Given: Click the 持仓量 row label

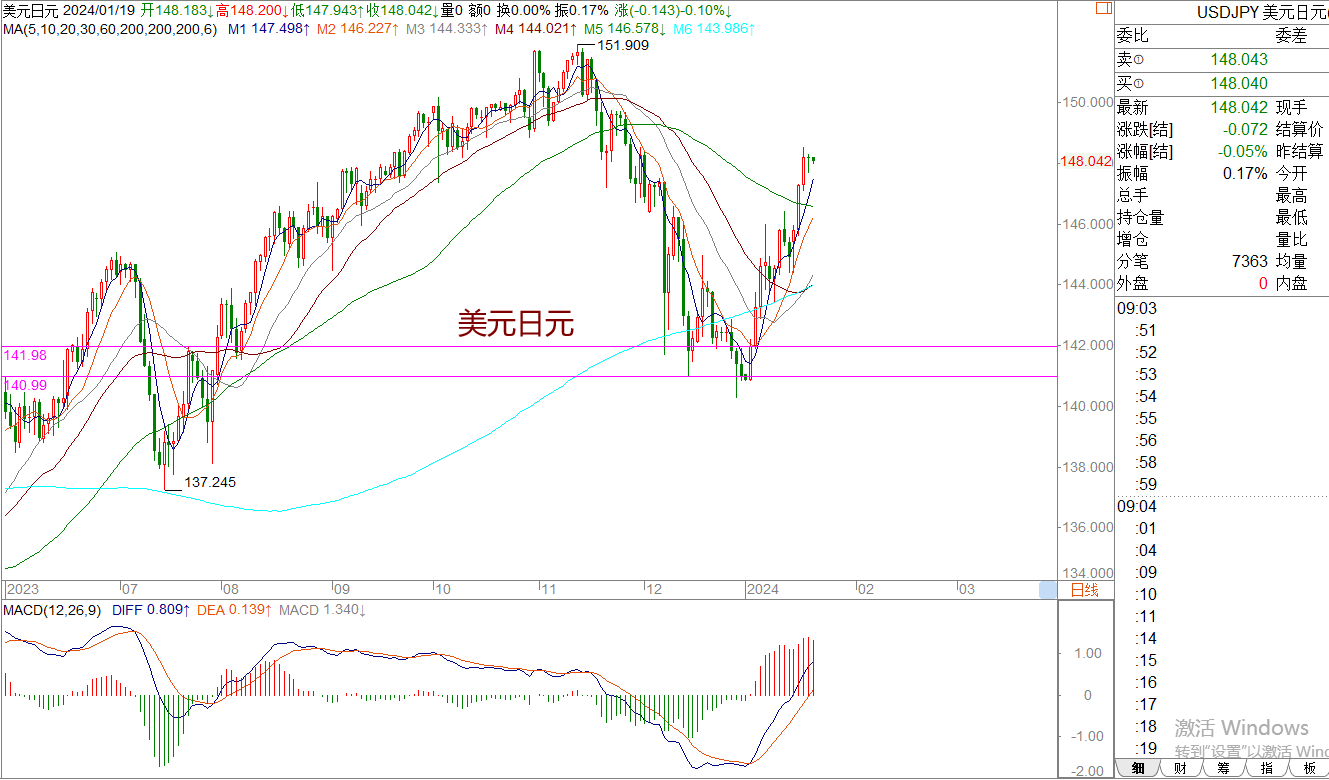Looking at the screenshot, I should 1141,217.
